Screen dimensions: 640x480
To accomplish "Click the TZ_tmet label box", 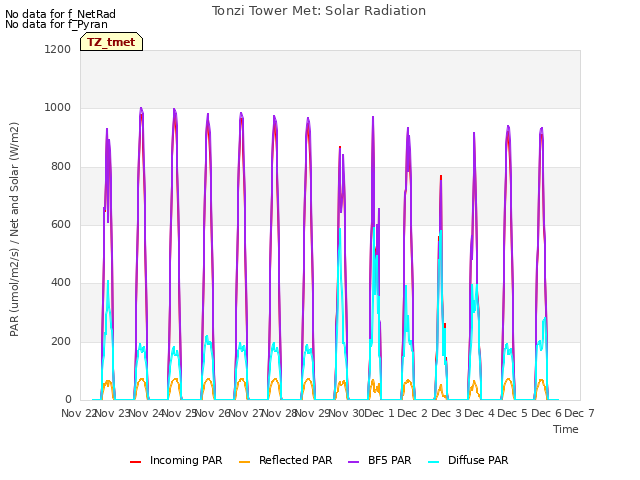I will click(111, 42).
